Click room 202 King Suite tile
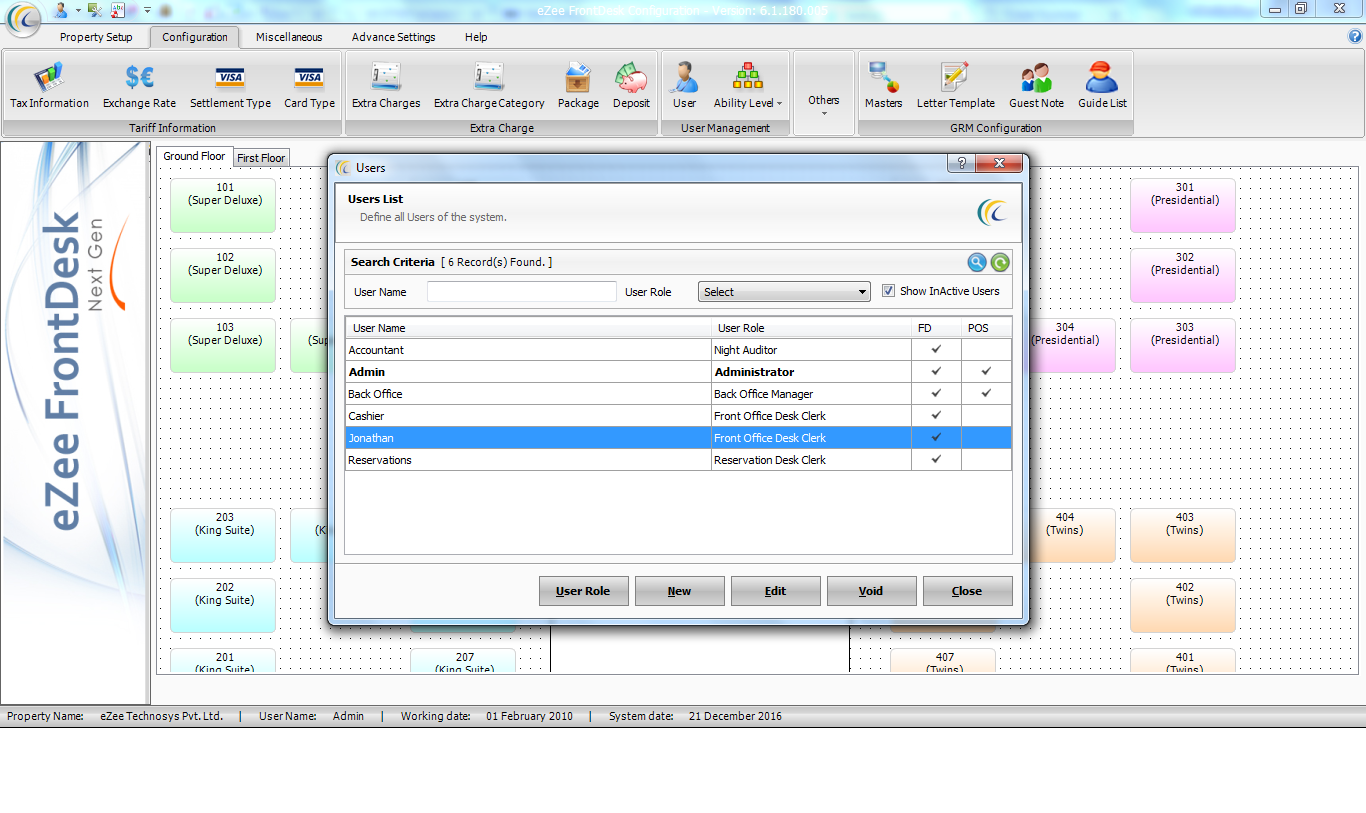Screen dimensions: 1366x813 pyautogui.click(x=223, y=605)
